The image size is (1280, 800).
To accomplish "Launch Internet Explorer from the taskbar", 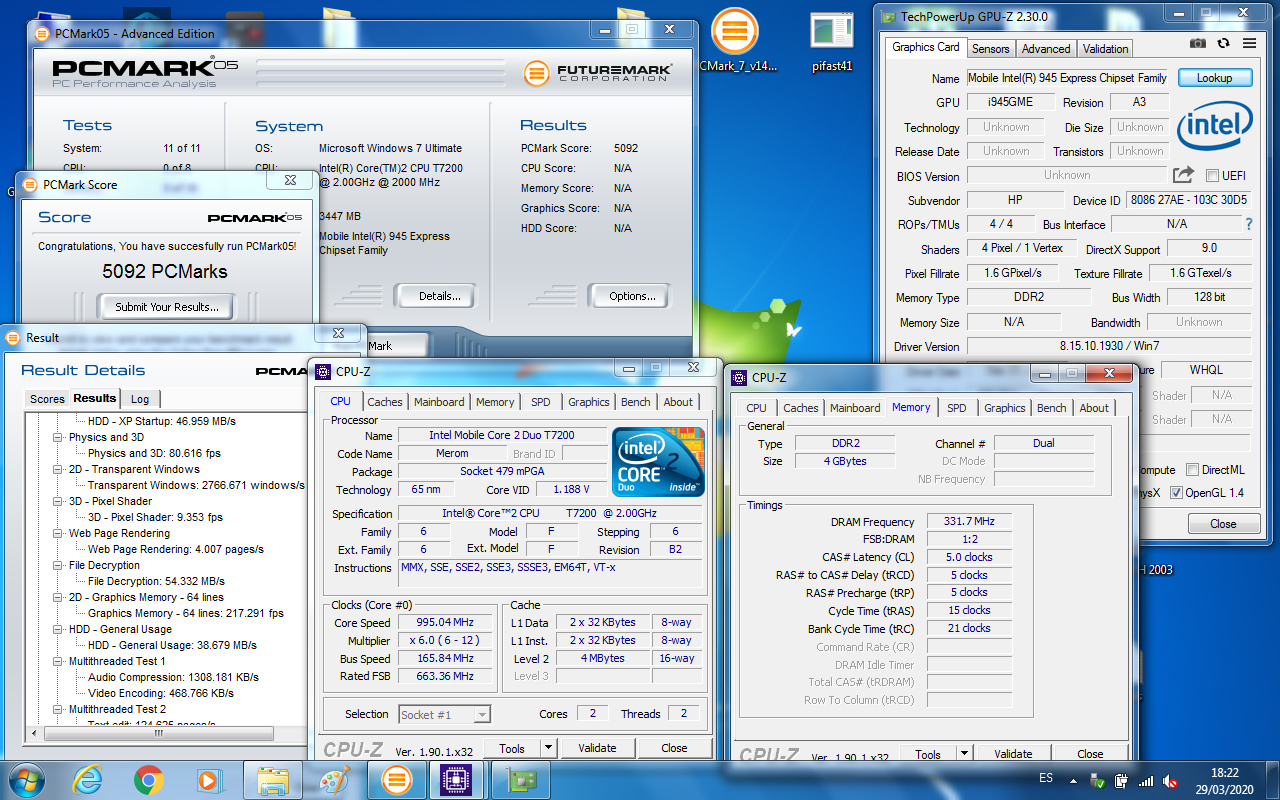I will (x=88, y=779).
